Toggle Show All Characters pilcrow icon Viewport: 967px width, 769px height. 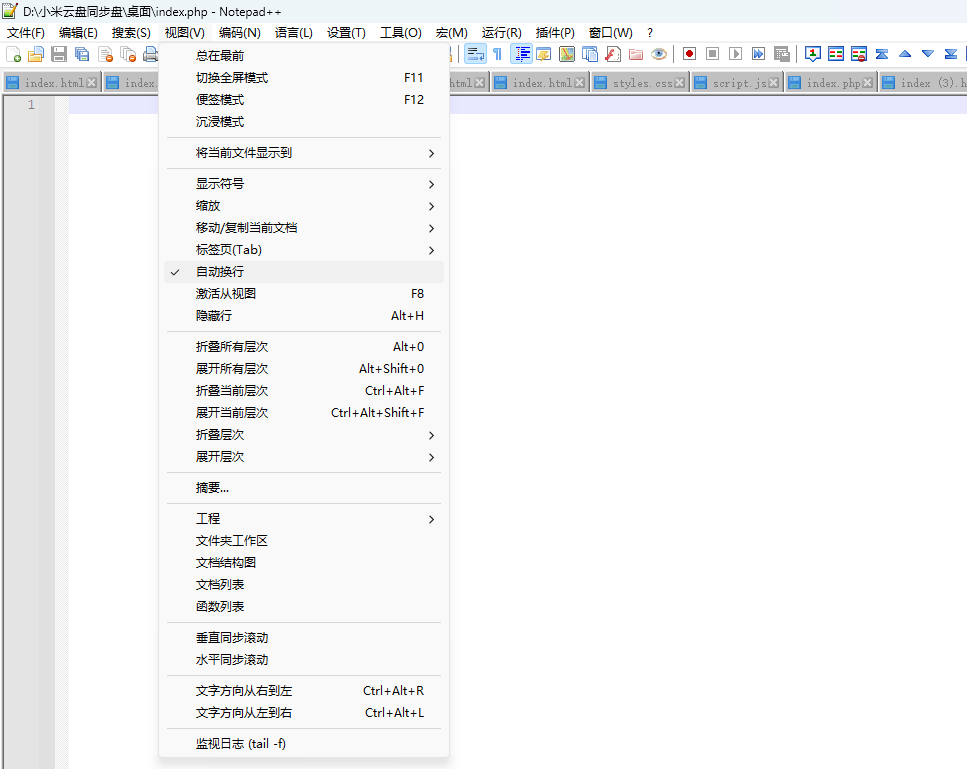[496, 55]
